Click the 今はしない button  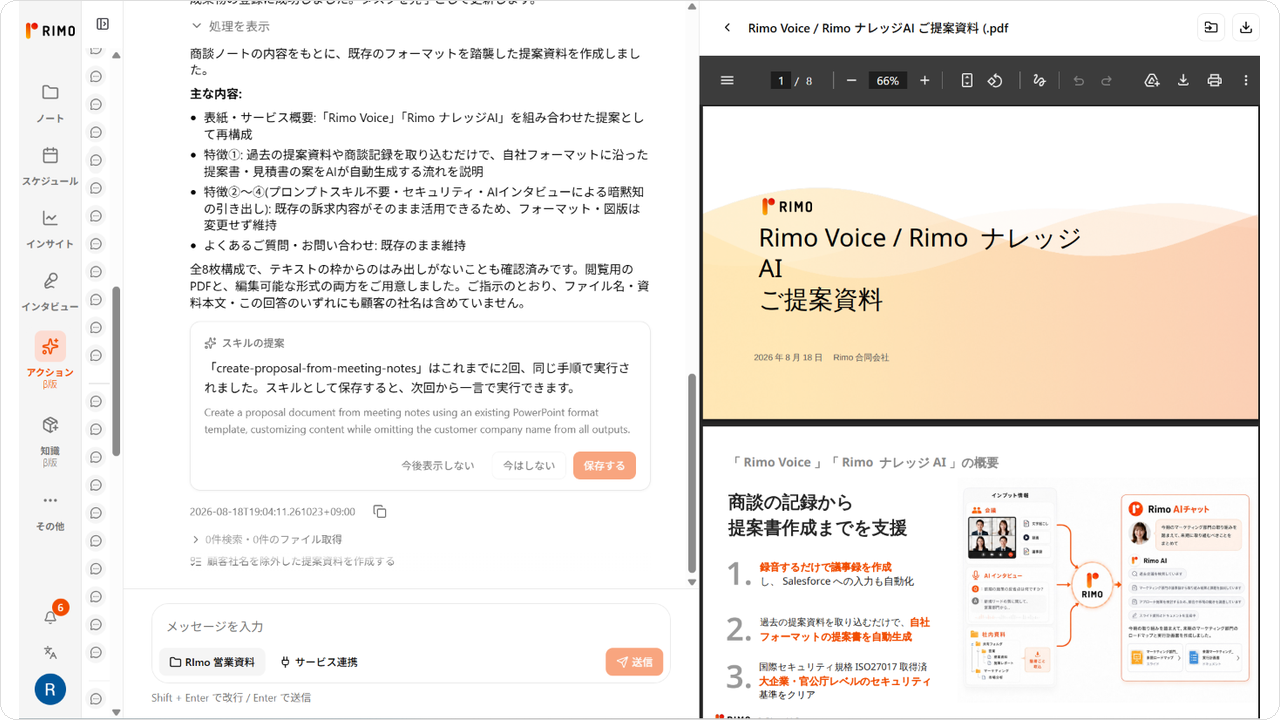[x=529, y=466]
